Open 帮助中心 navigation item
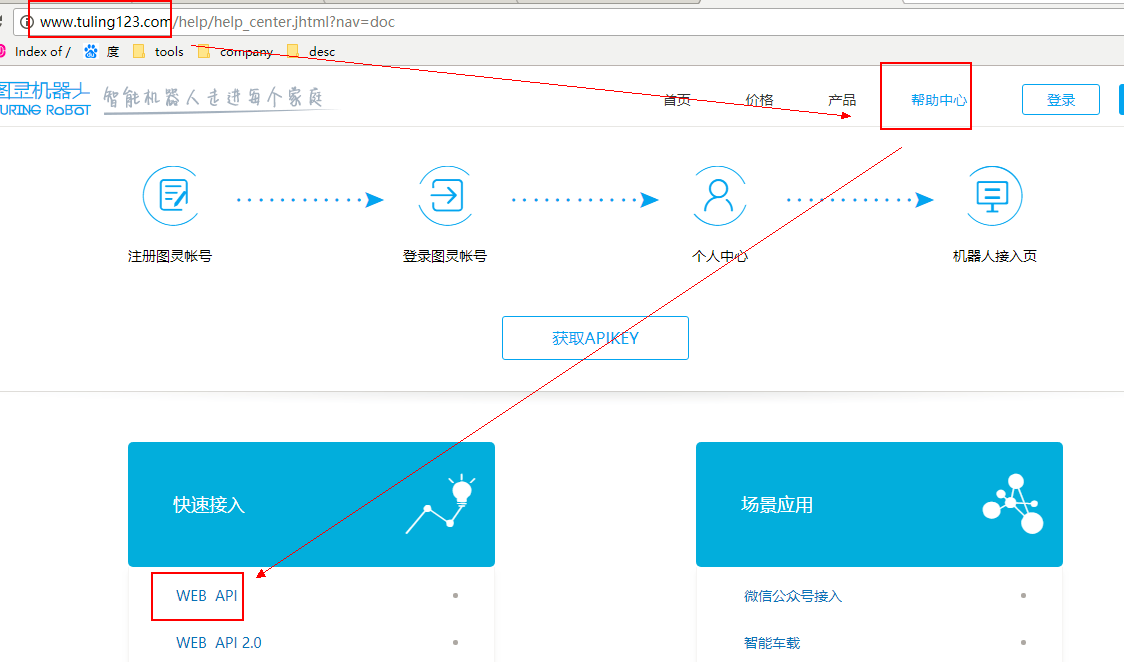This screenshot has width=1124, height=662. (x=938, y=100)
